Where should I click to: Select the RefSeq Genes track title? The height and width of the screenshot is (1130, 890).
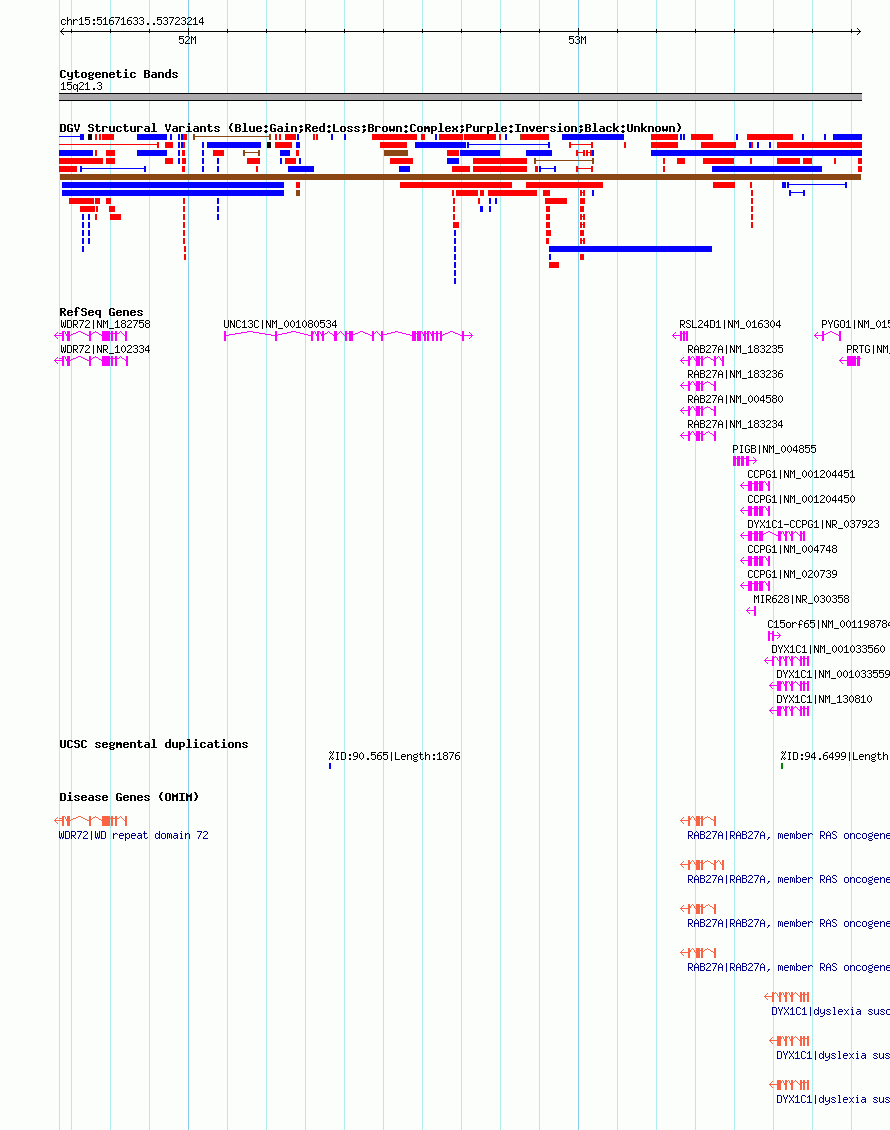point(101,312)
